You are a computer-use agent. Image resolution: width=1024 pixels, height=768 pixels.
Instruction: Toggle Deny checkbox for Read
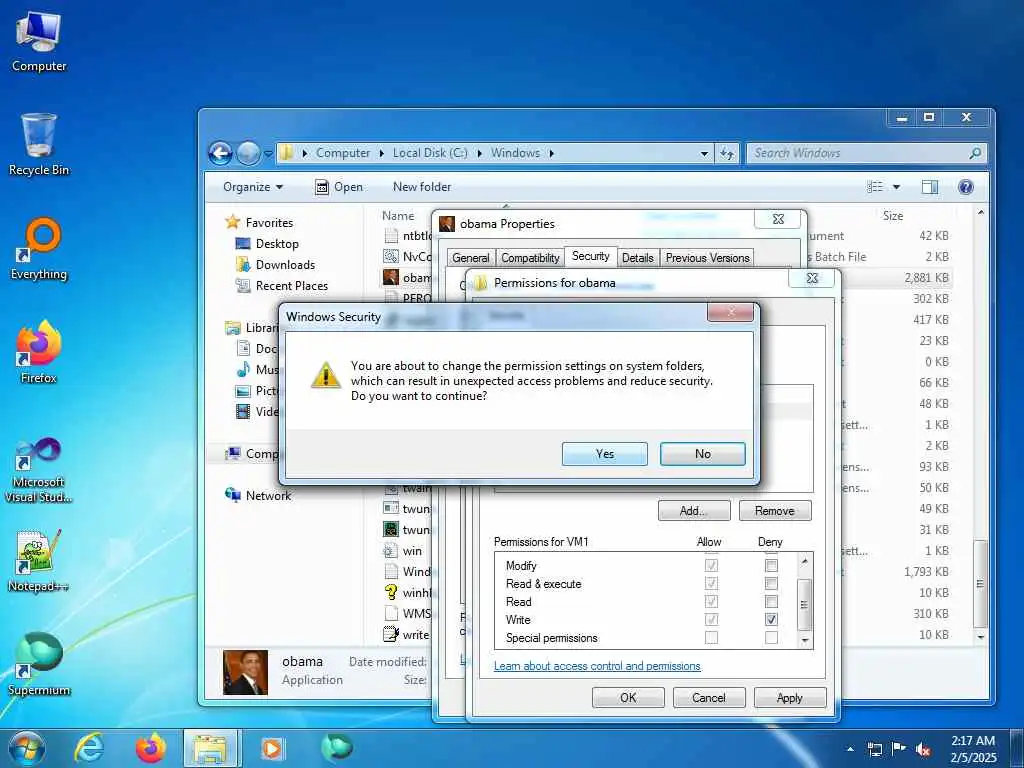click(771, 601)
